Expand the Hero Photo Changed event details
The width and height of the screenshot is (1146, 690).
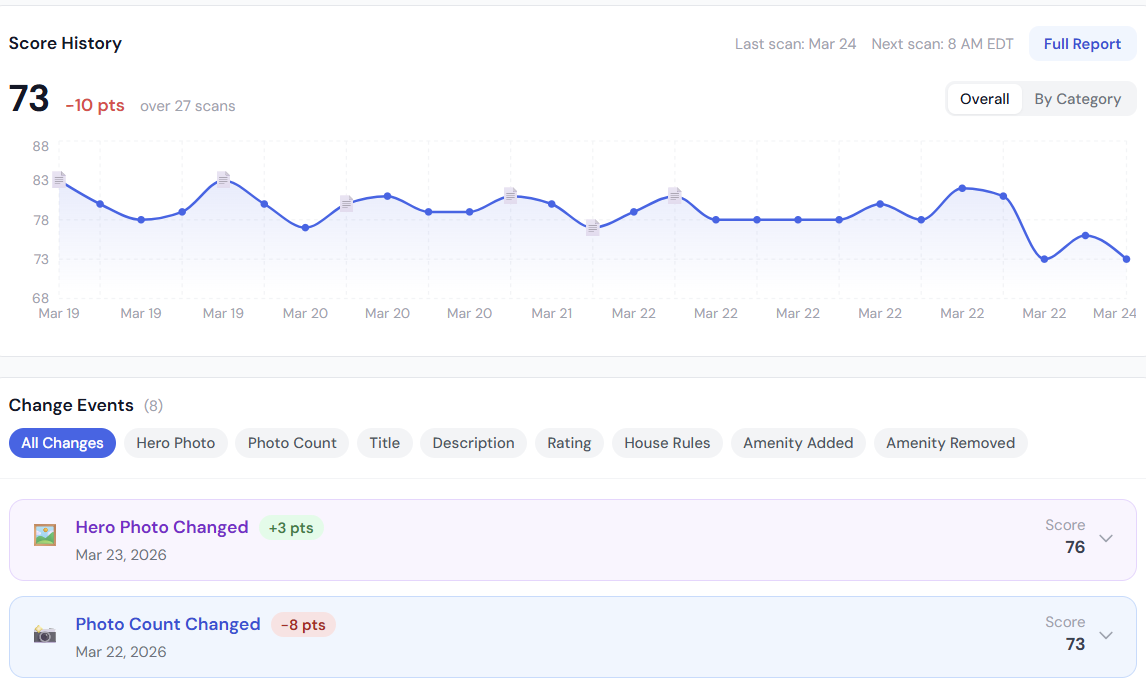1106,537
